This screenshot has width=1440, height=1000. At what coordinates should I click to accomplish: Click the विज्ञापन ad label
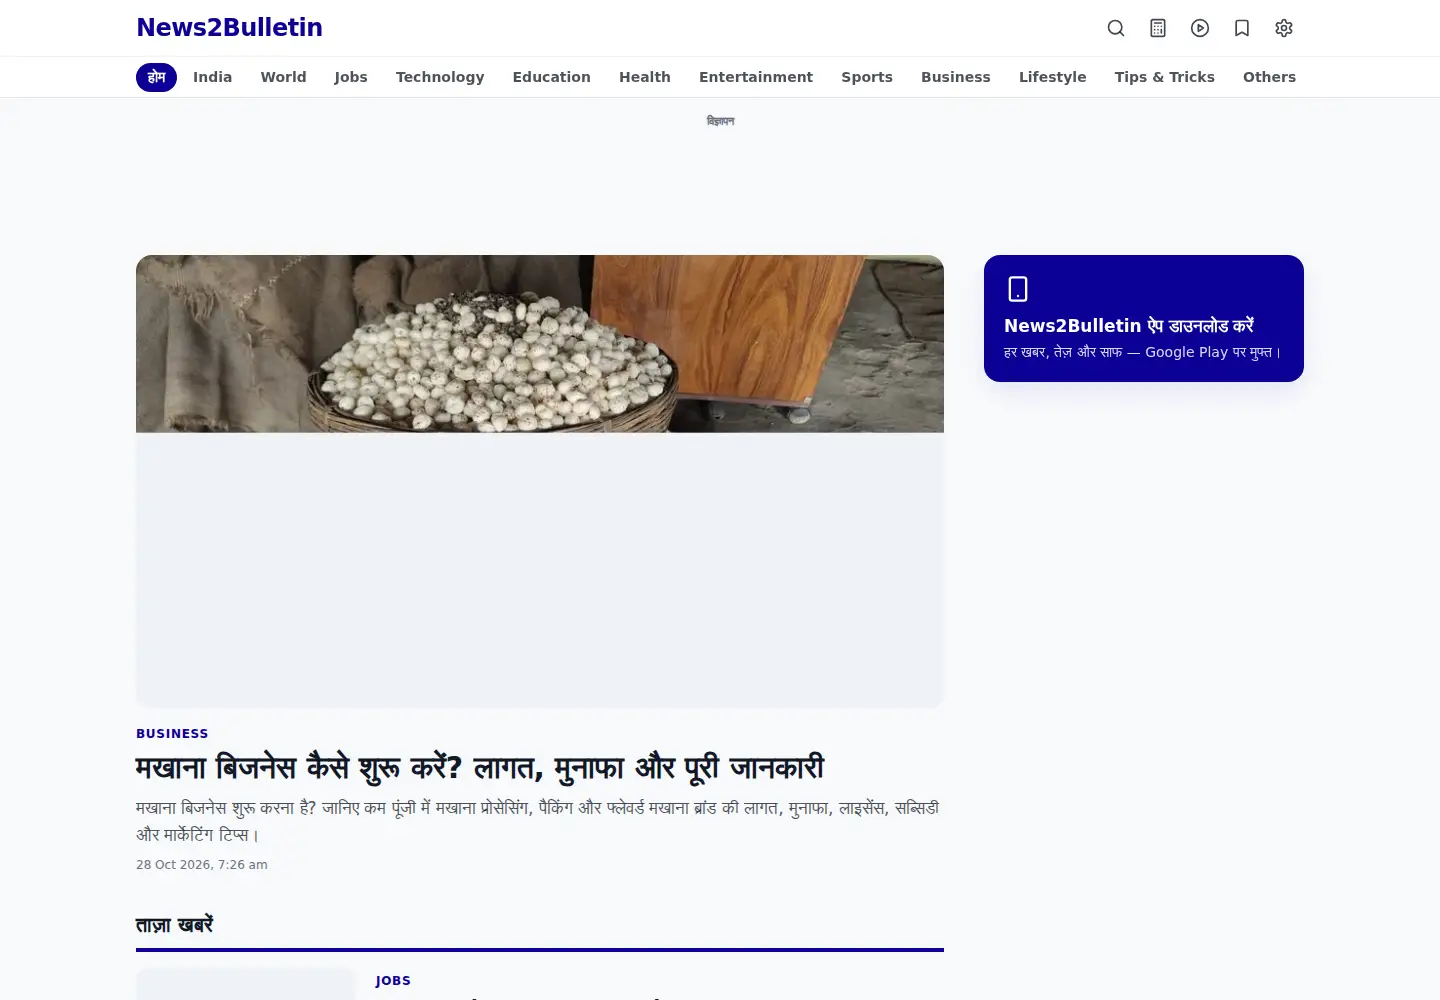click(x=720, y=121)
